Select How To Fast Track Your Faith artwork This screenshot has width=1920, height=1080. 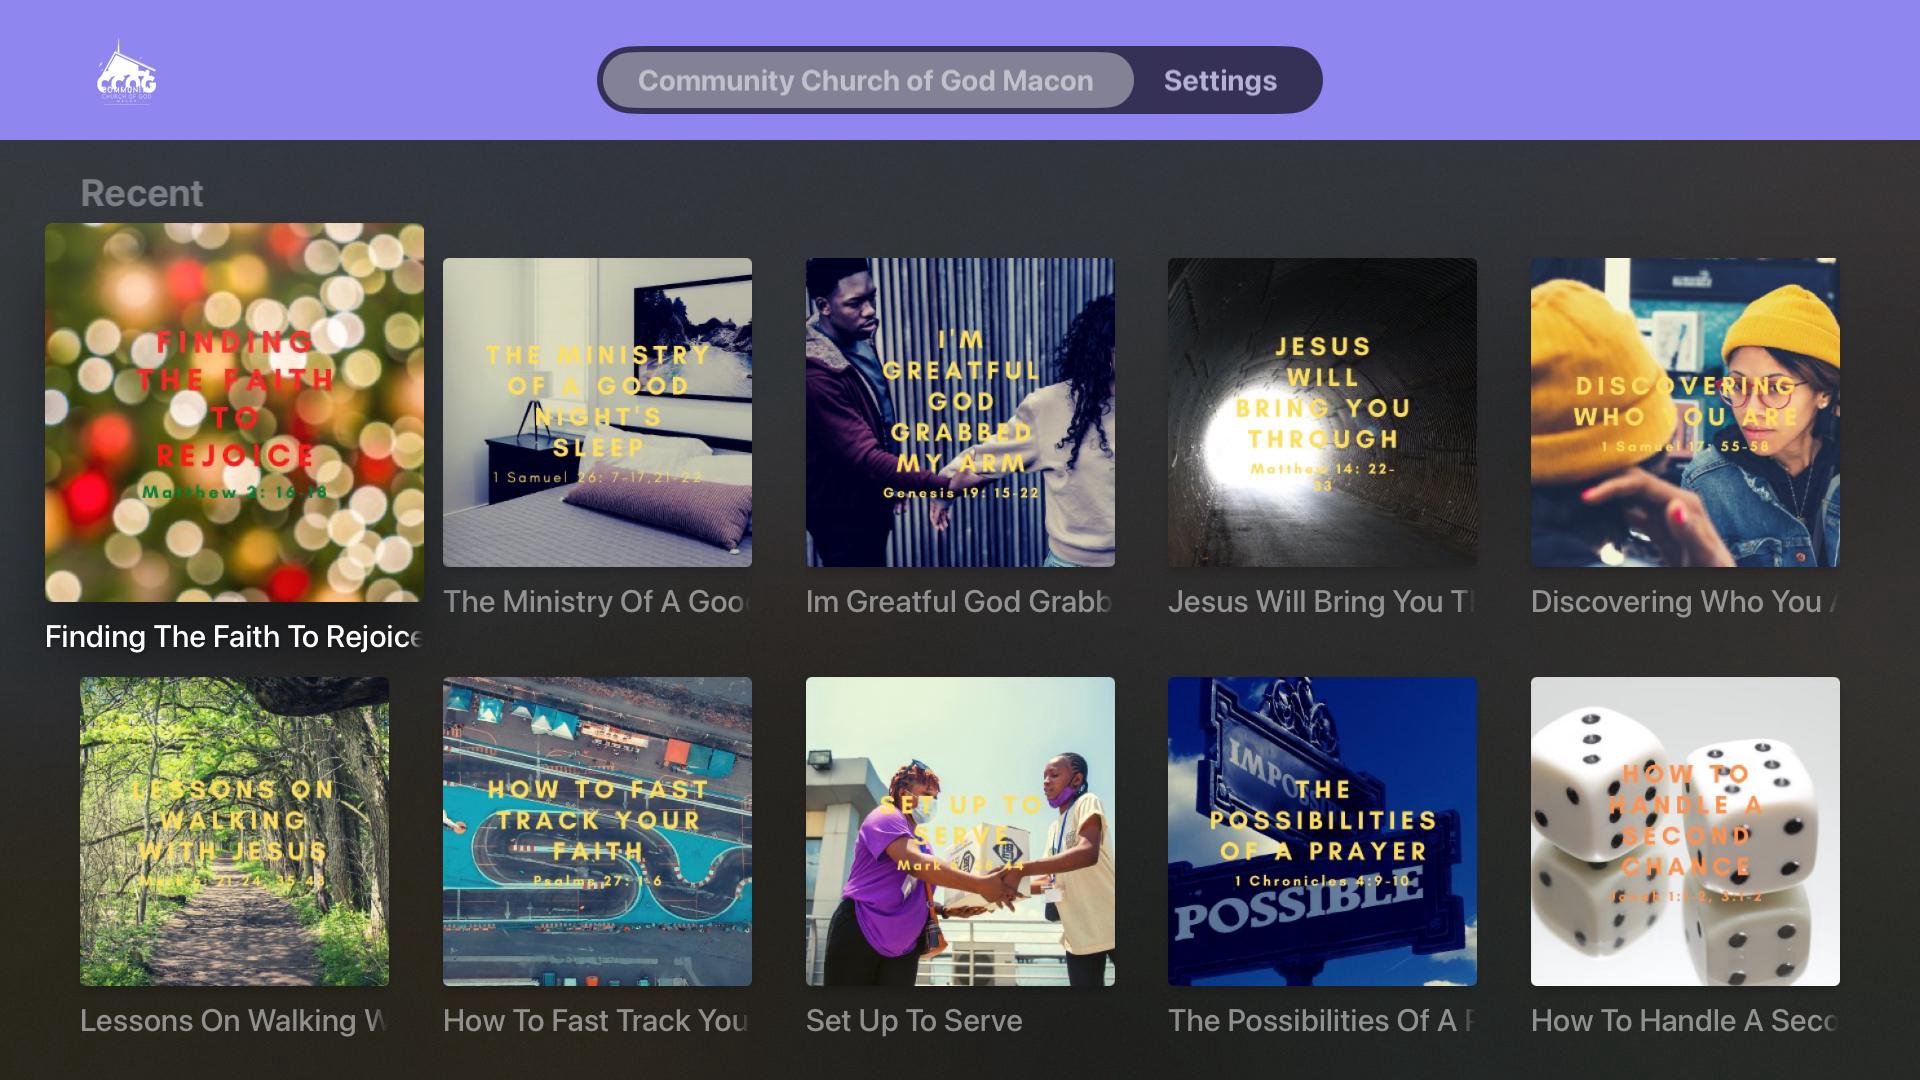pos(597,831)
